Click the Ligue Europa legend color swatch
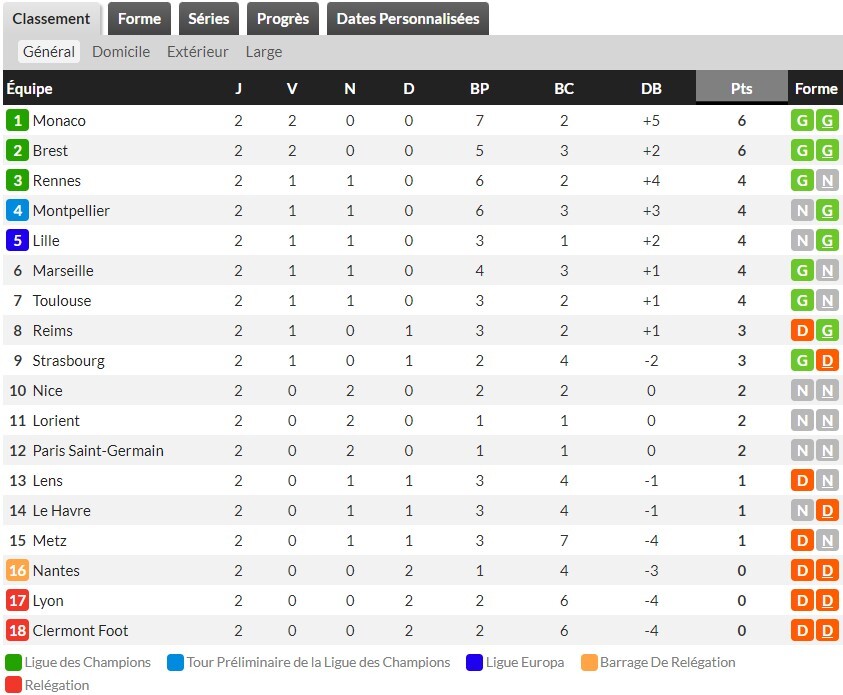843x695 pixels. 474,662
